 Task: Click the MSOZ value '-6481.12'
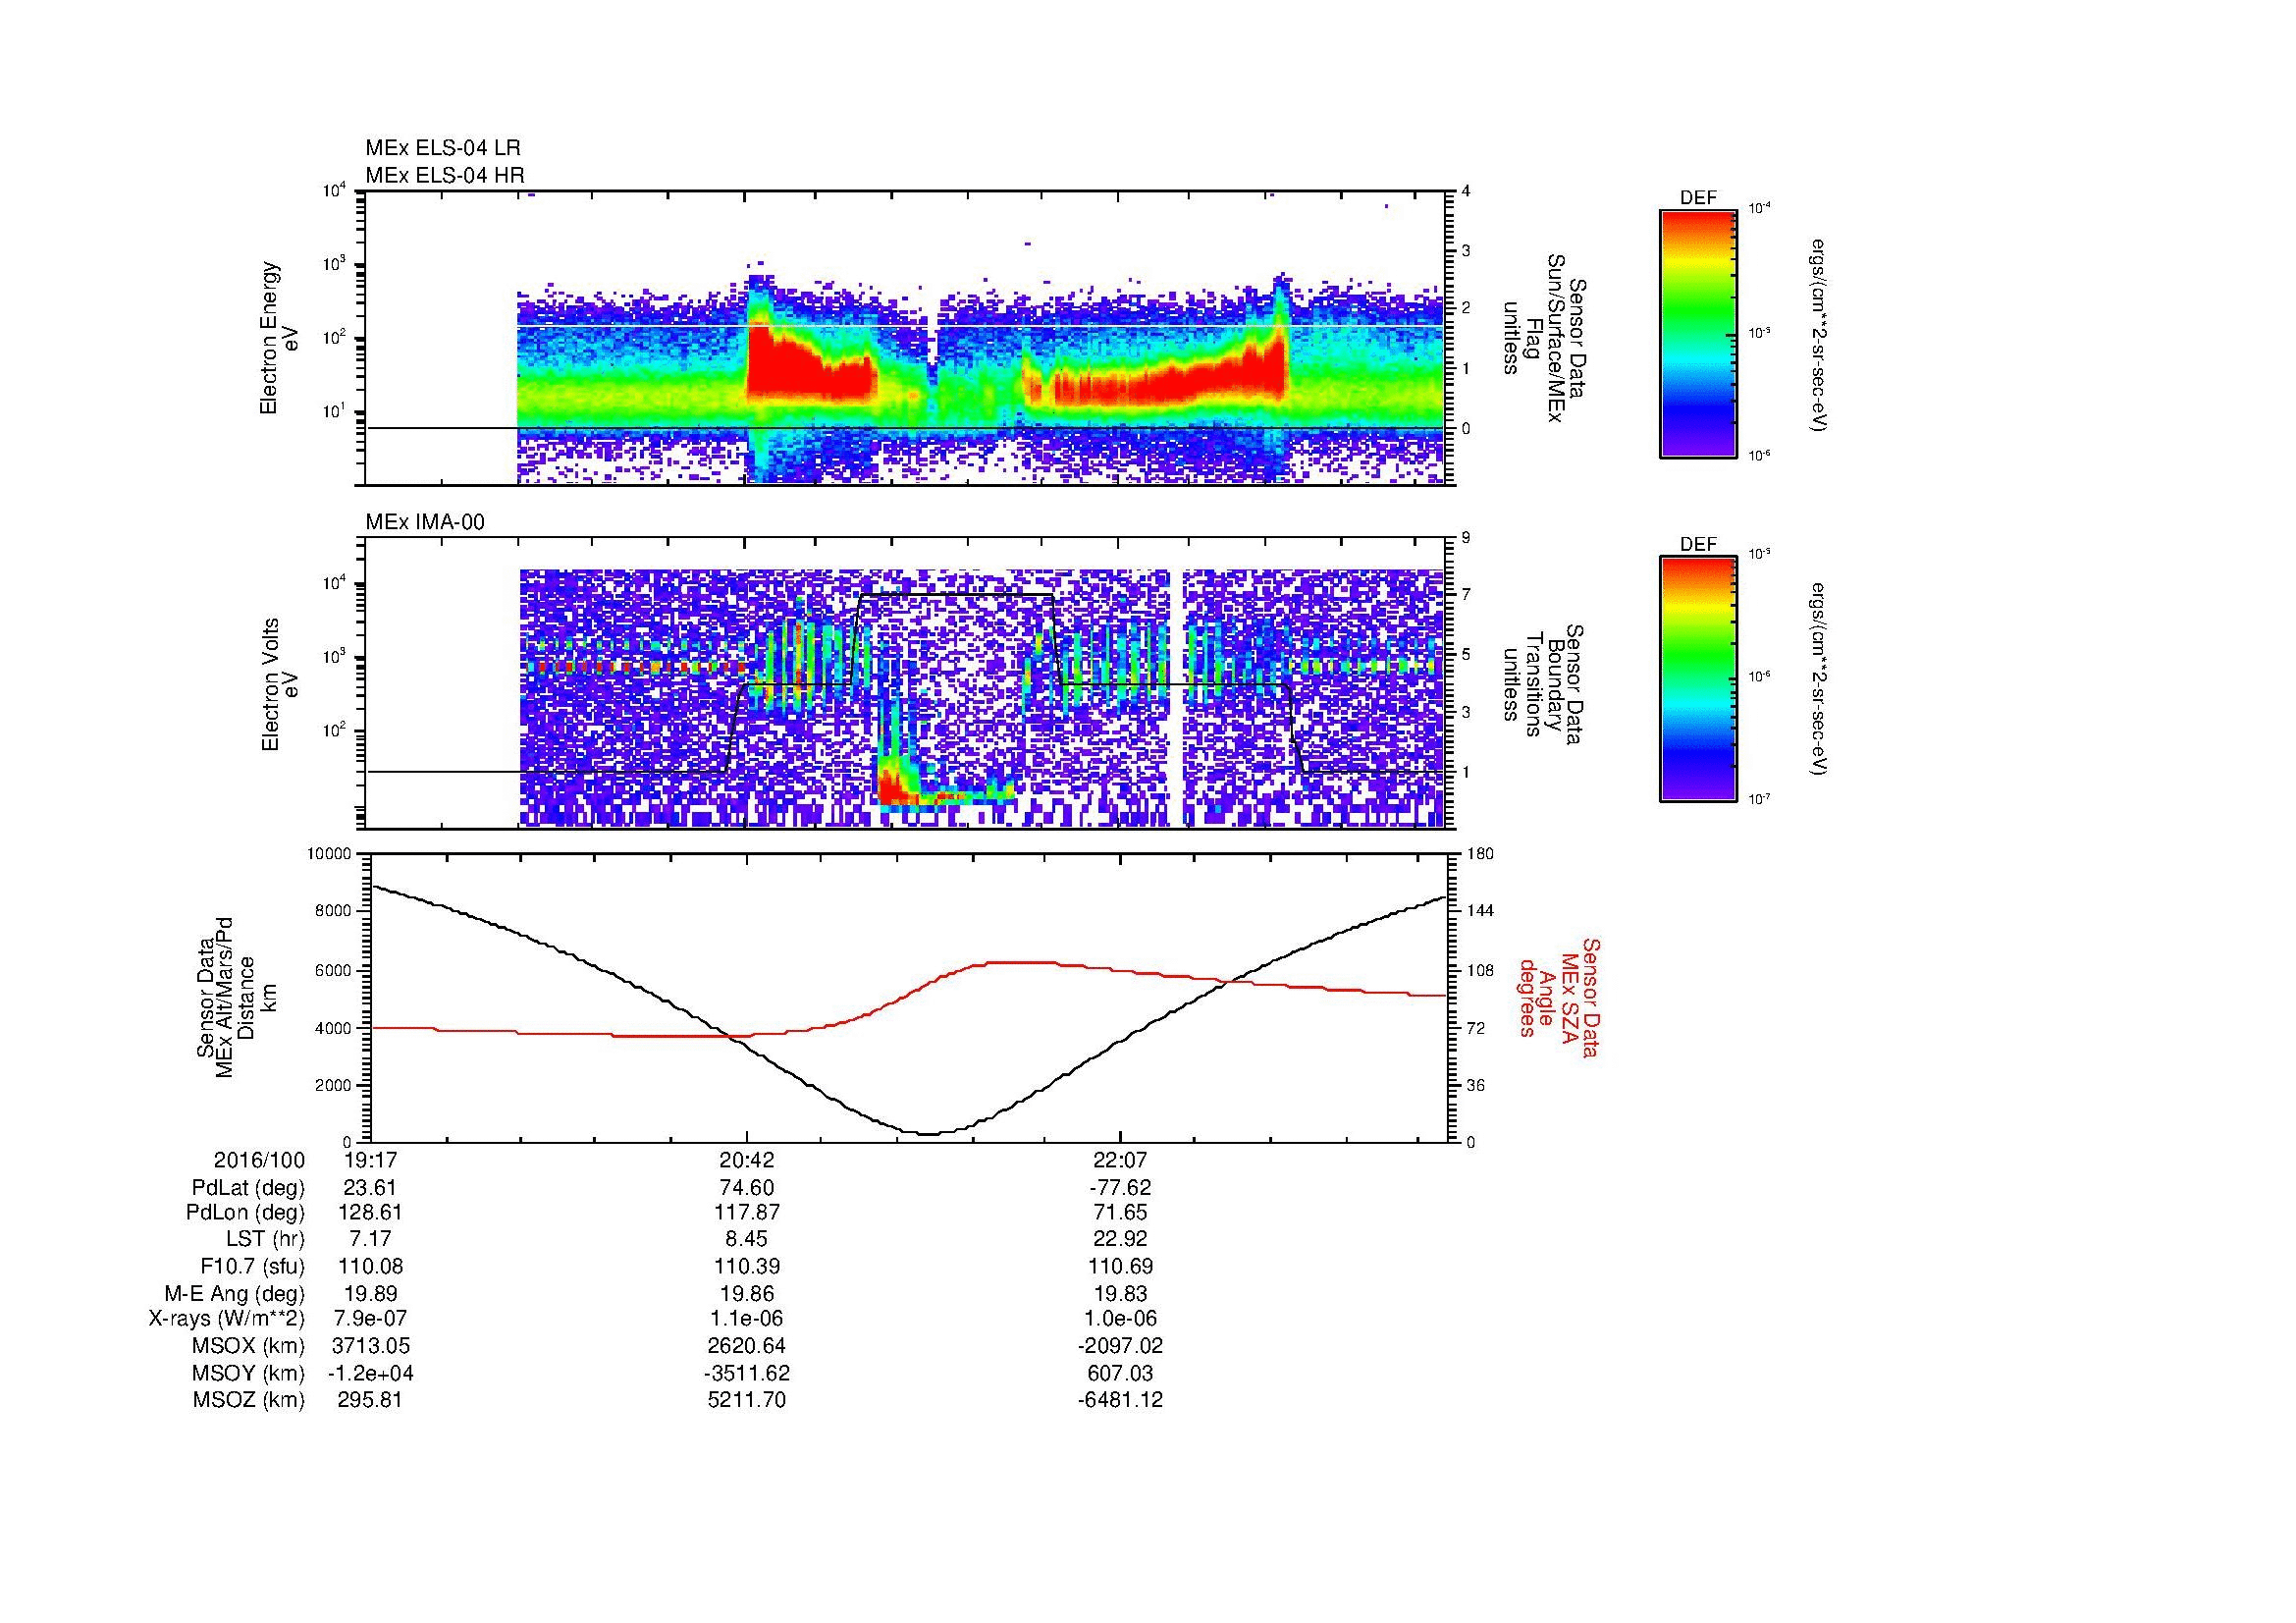pyautogui.click(x=1120, y=1401)
